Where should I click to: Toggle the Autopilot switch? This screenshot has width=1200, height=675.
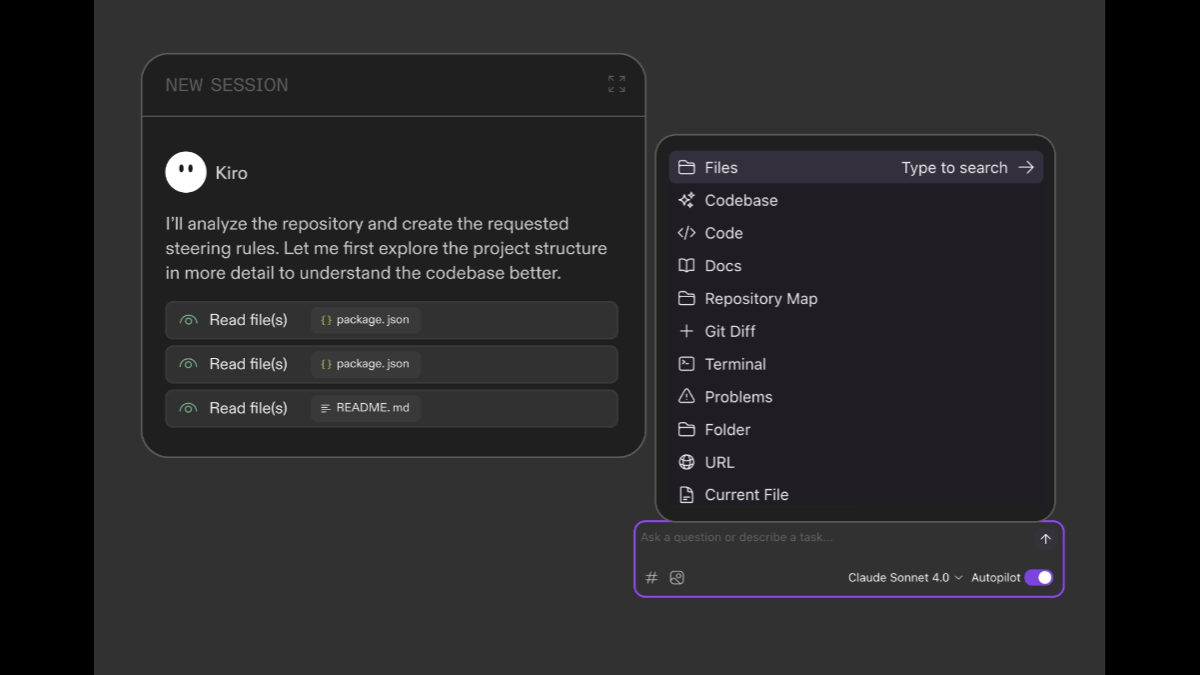click(1038, 578)
